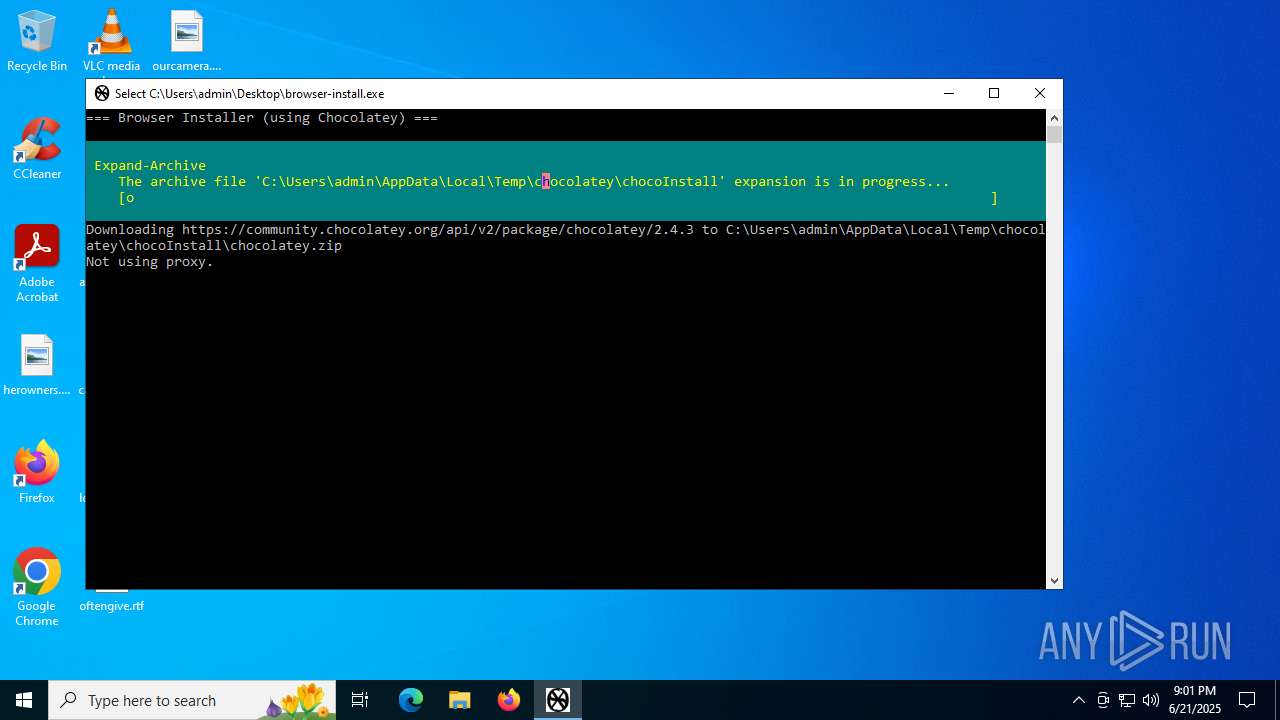Click the console scrollbar up arrow
The height and width of the screenshot is (720, 1280).
point(1054,118)
